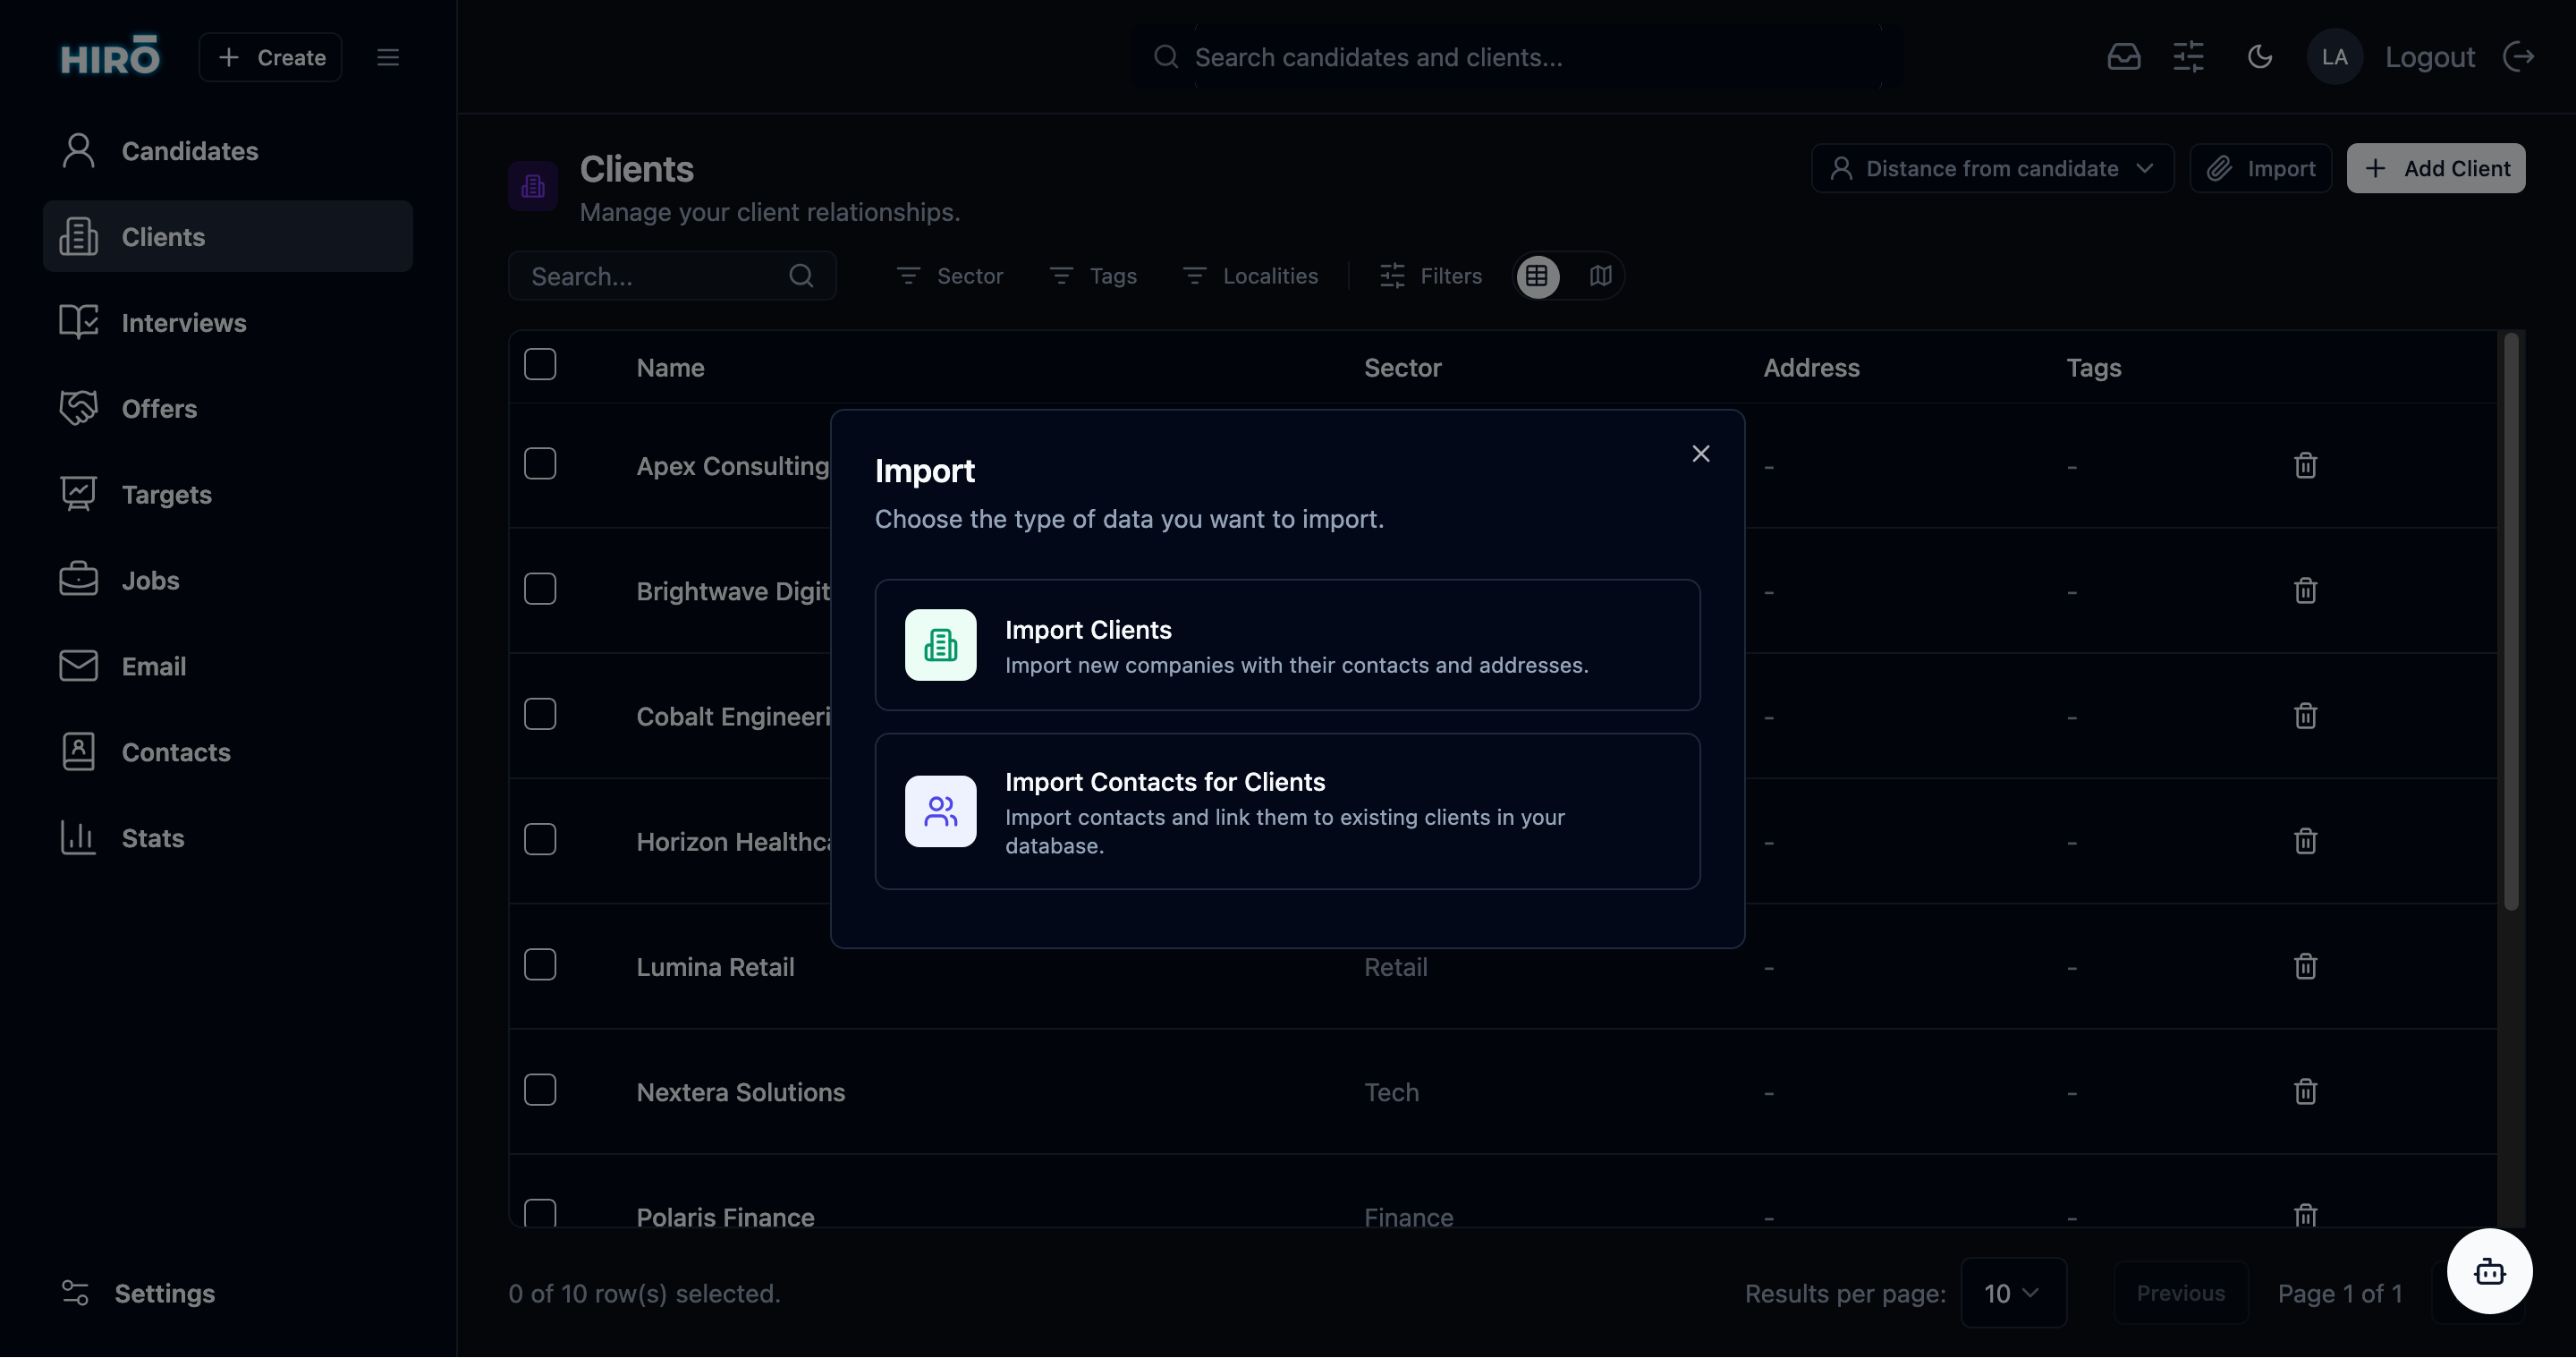Switch to map view next to table toggle

1600,276
